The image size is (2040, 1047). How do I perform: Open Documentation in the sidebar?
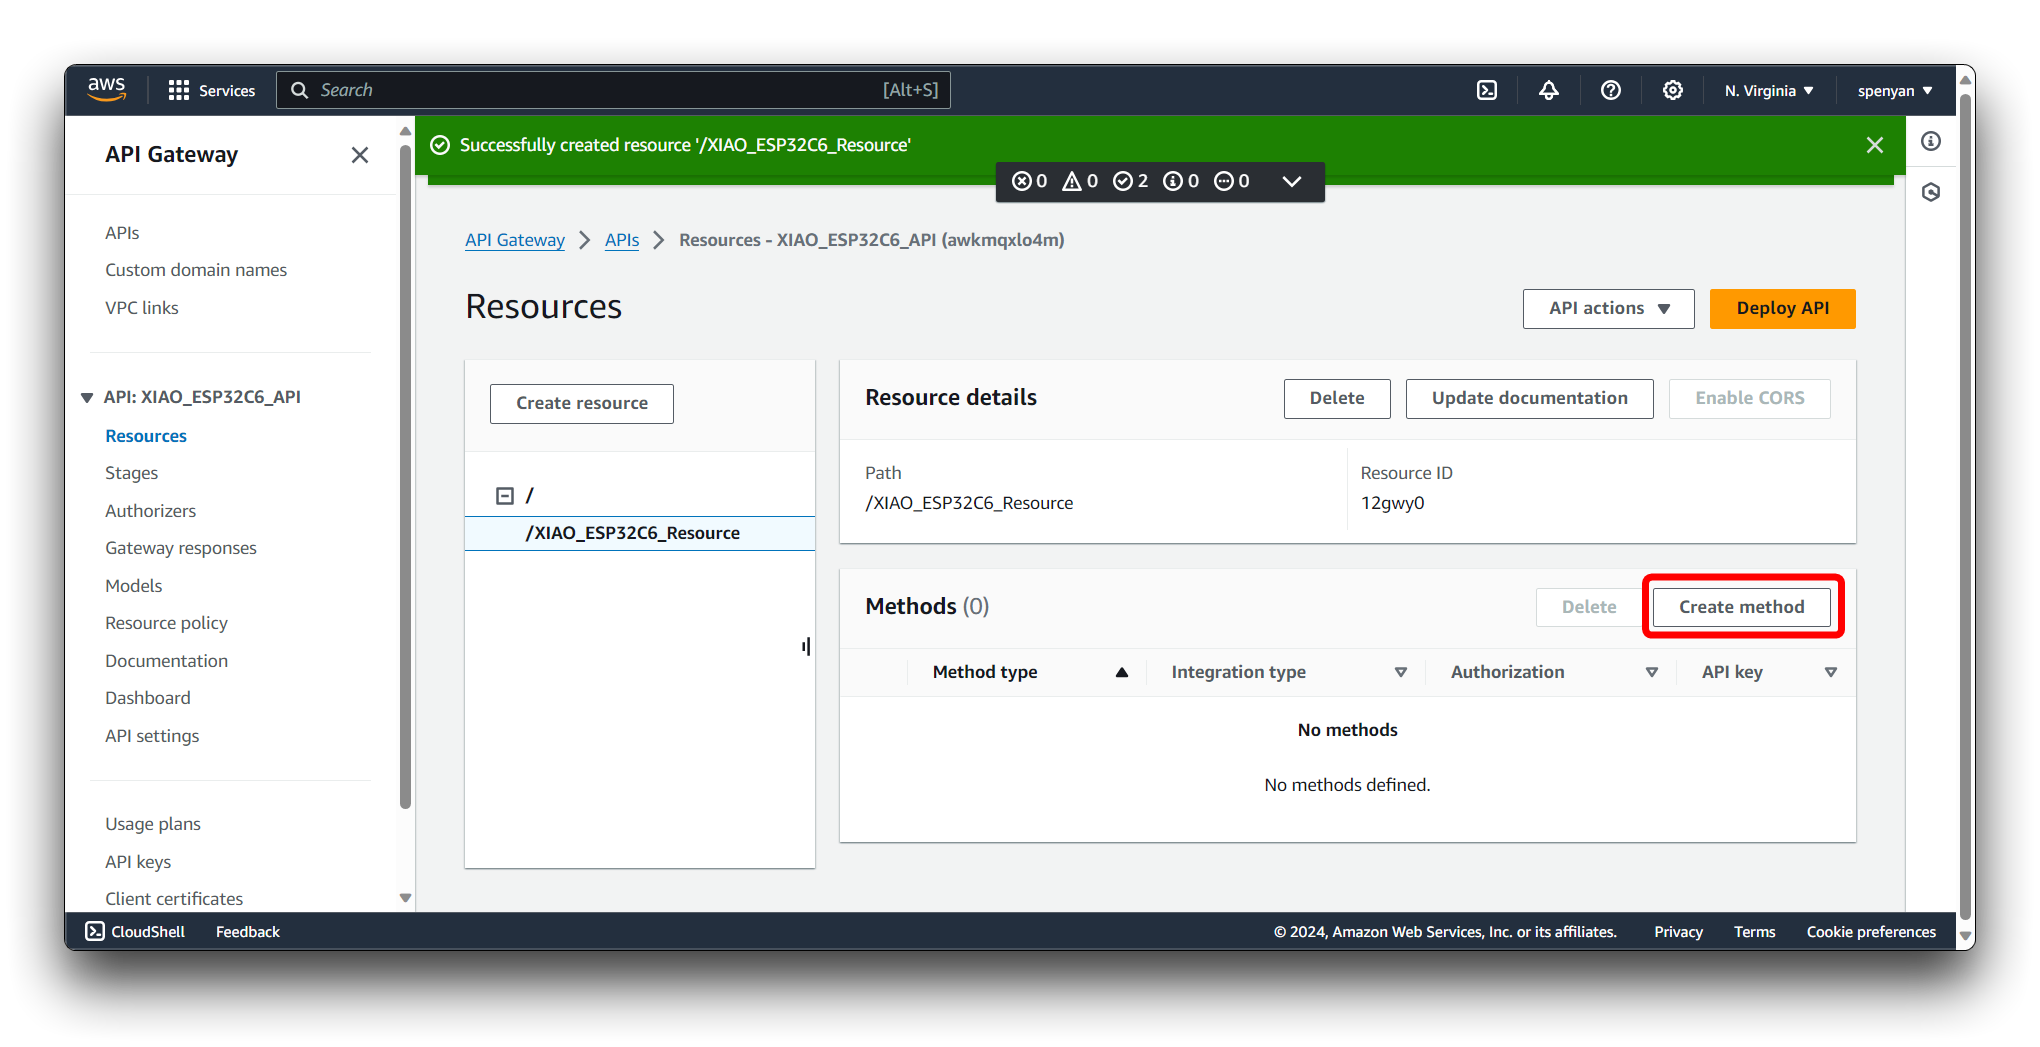pos(167,661)
